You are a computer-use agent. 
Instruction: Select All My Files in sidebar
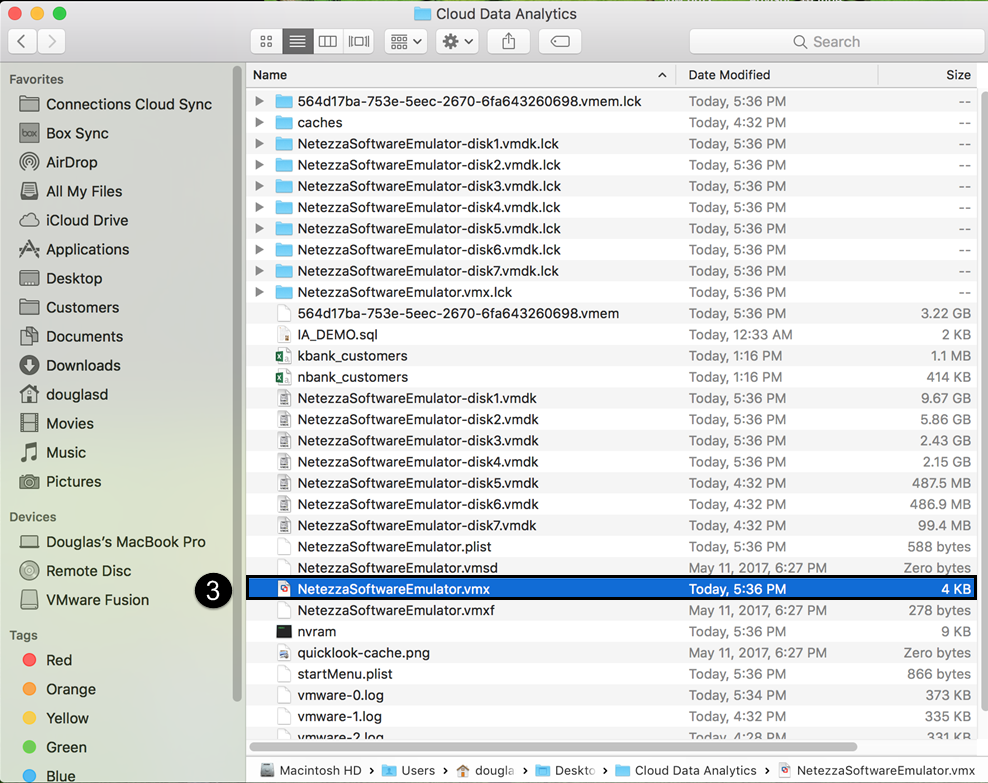(x=71, y=191)
